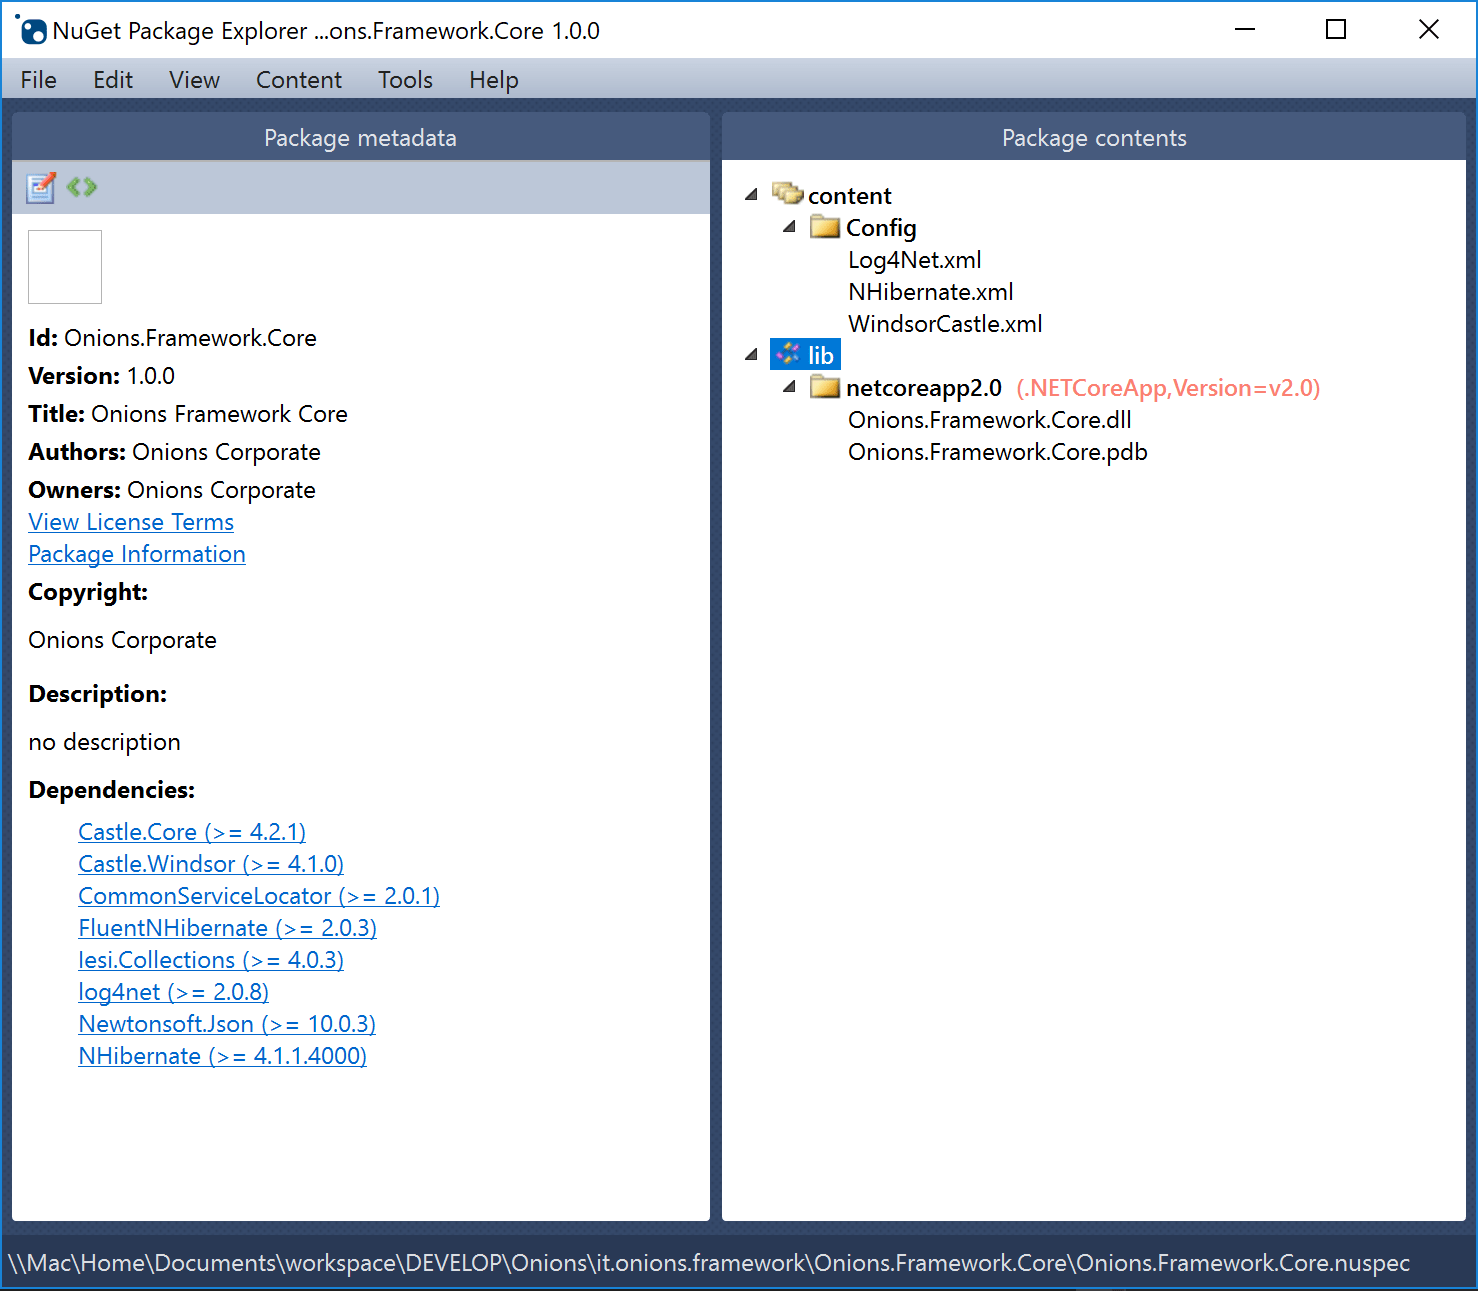Open the Castle.Windsor dependency link
This screenshot has width=1478, height=1291.
(x=211, y=864)
